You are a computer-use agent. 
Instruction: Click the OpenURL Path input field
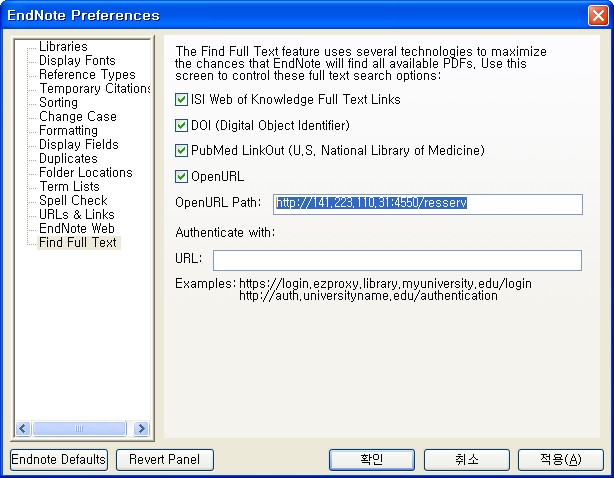point(428,204)
